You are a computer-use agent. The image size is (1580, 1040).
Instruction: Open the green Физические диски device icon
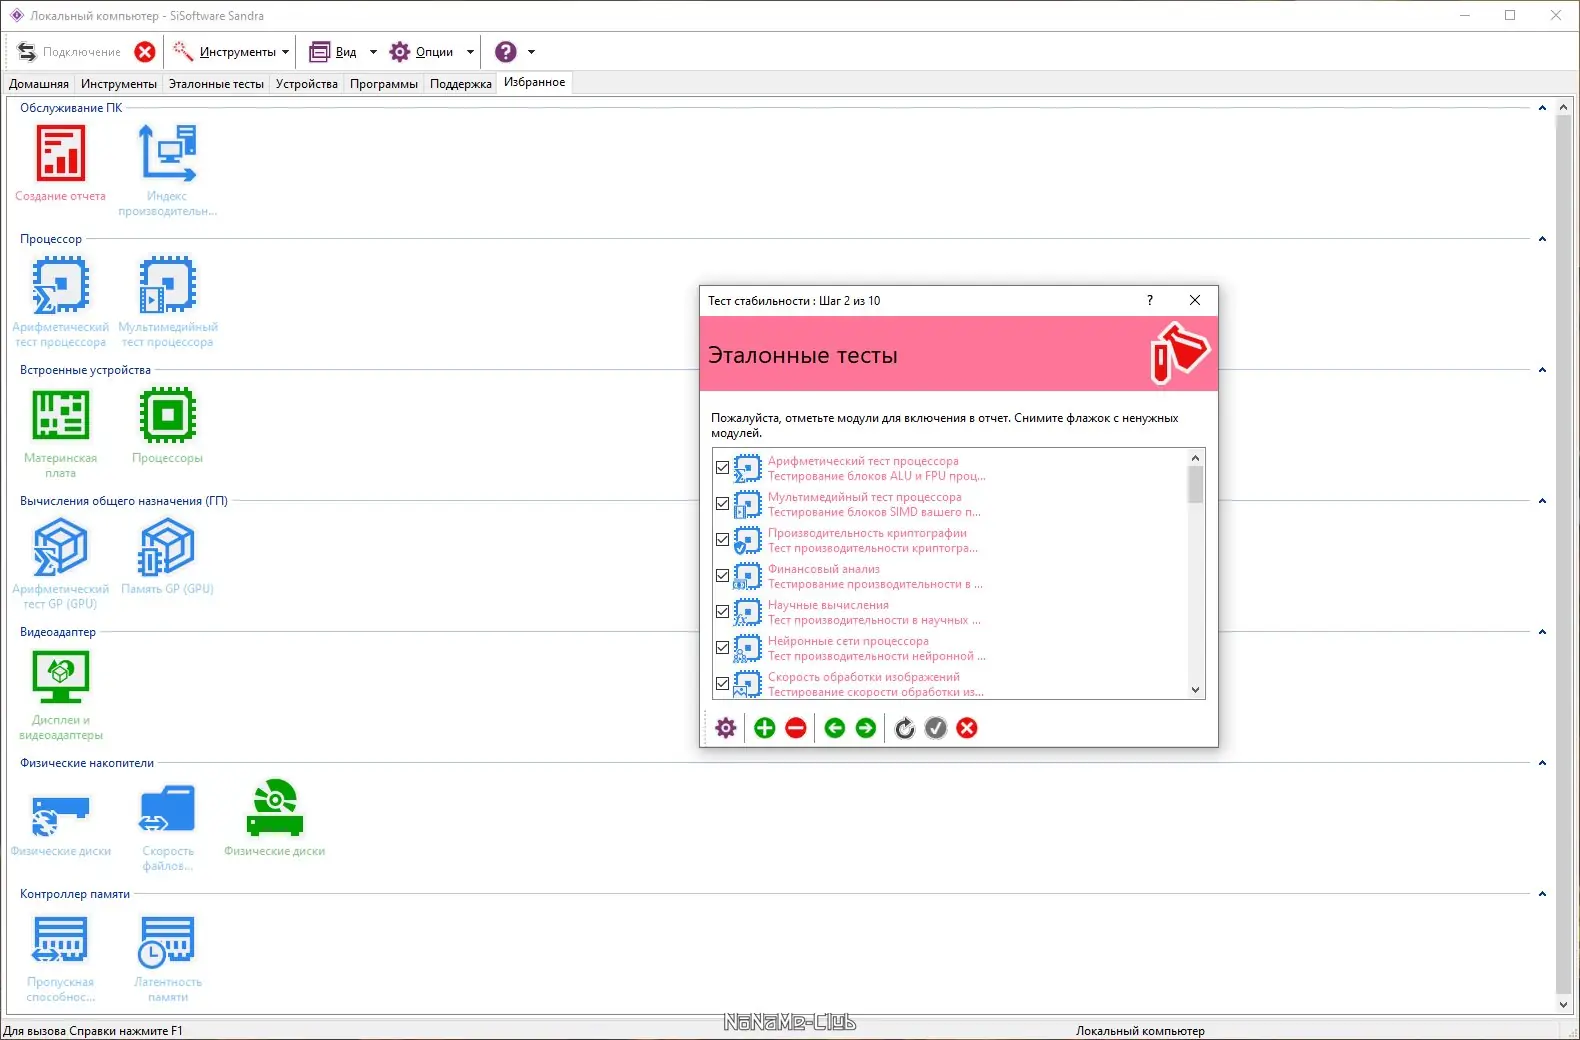[x=274, y=818]
